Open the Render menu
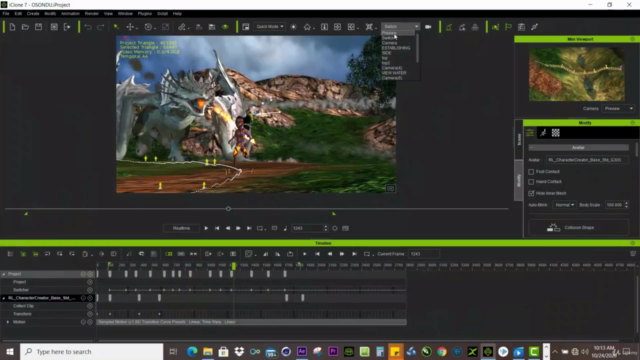The width and height of the screenshot is (640, 360). 91,13
